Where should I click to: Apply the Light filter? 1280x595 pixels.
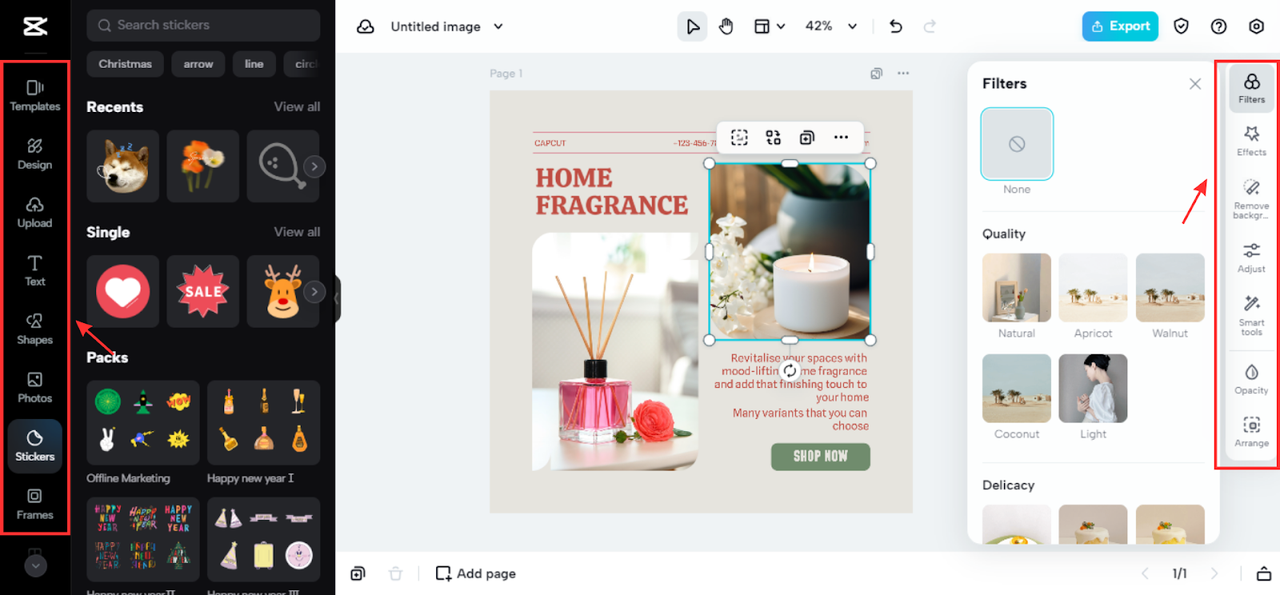[1093, 388]
